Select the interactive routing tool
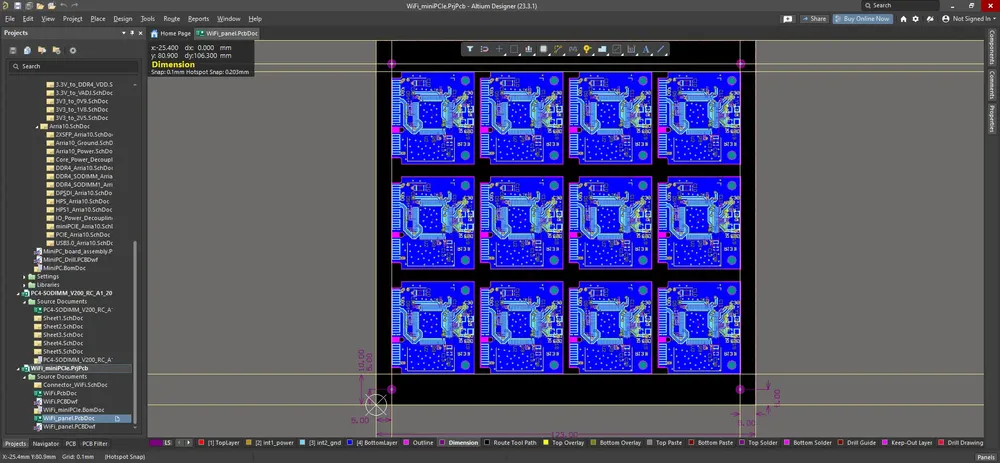1000x463 pixels. (x=558, y=49)
